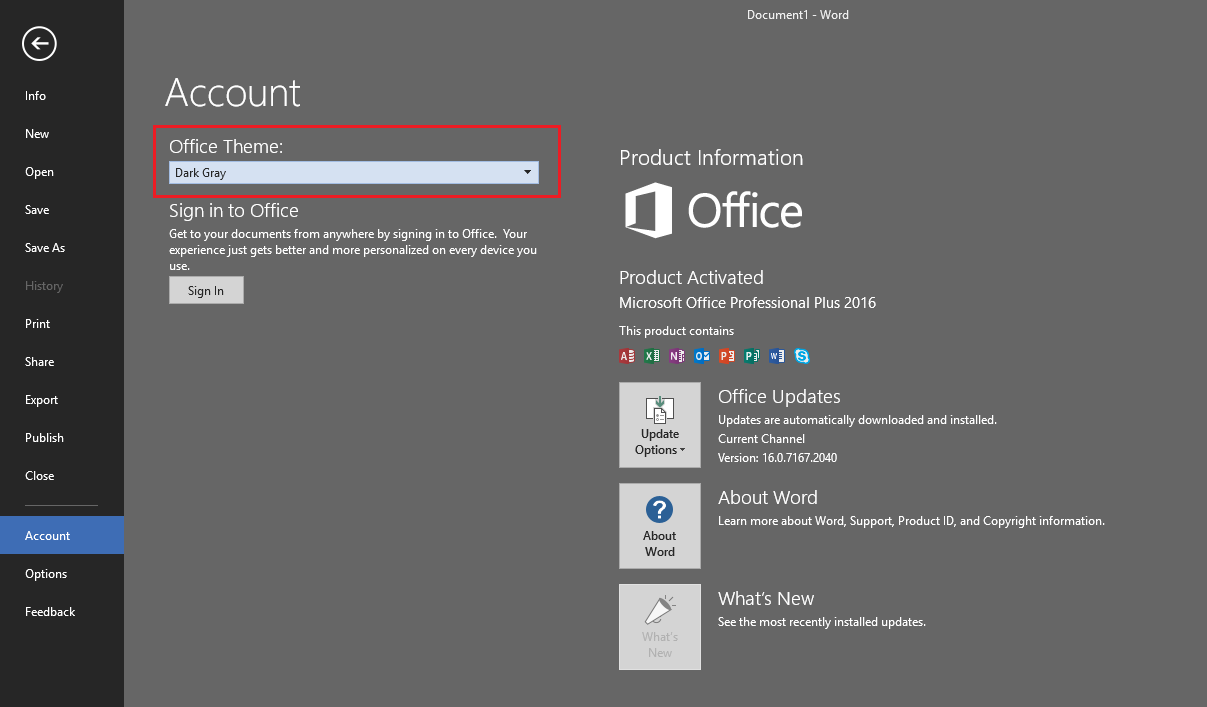Open the Info page in sidebar
This screenshot has width=1207, height=707.
point(62,96)
